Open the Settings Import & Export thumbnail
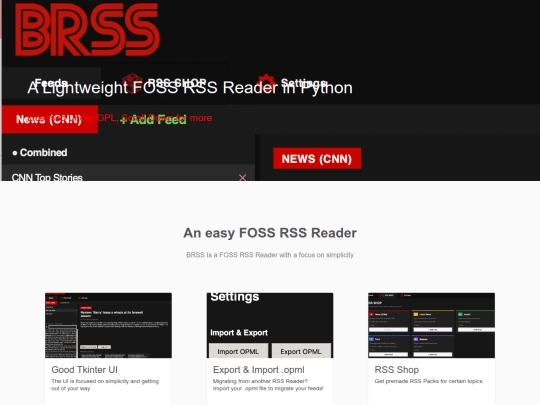Viewport: 540px width, 405px height. [270, 325]
